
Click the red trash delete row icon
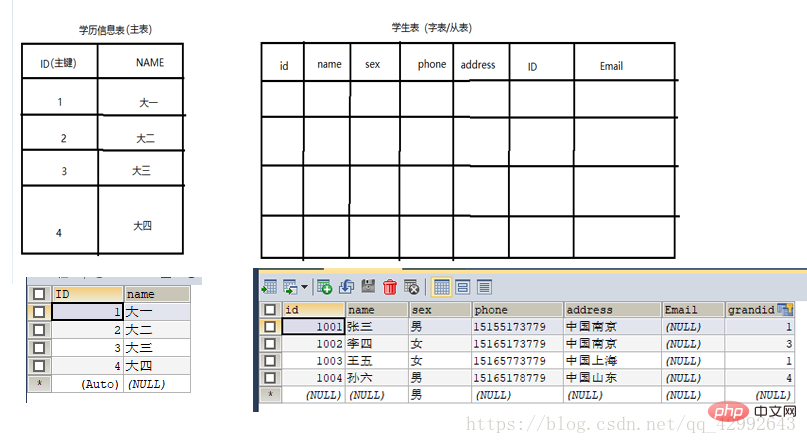point(390,287)
